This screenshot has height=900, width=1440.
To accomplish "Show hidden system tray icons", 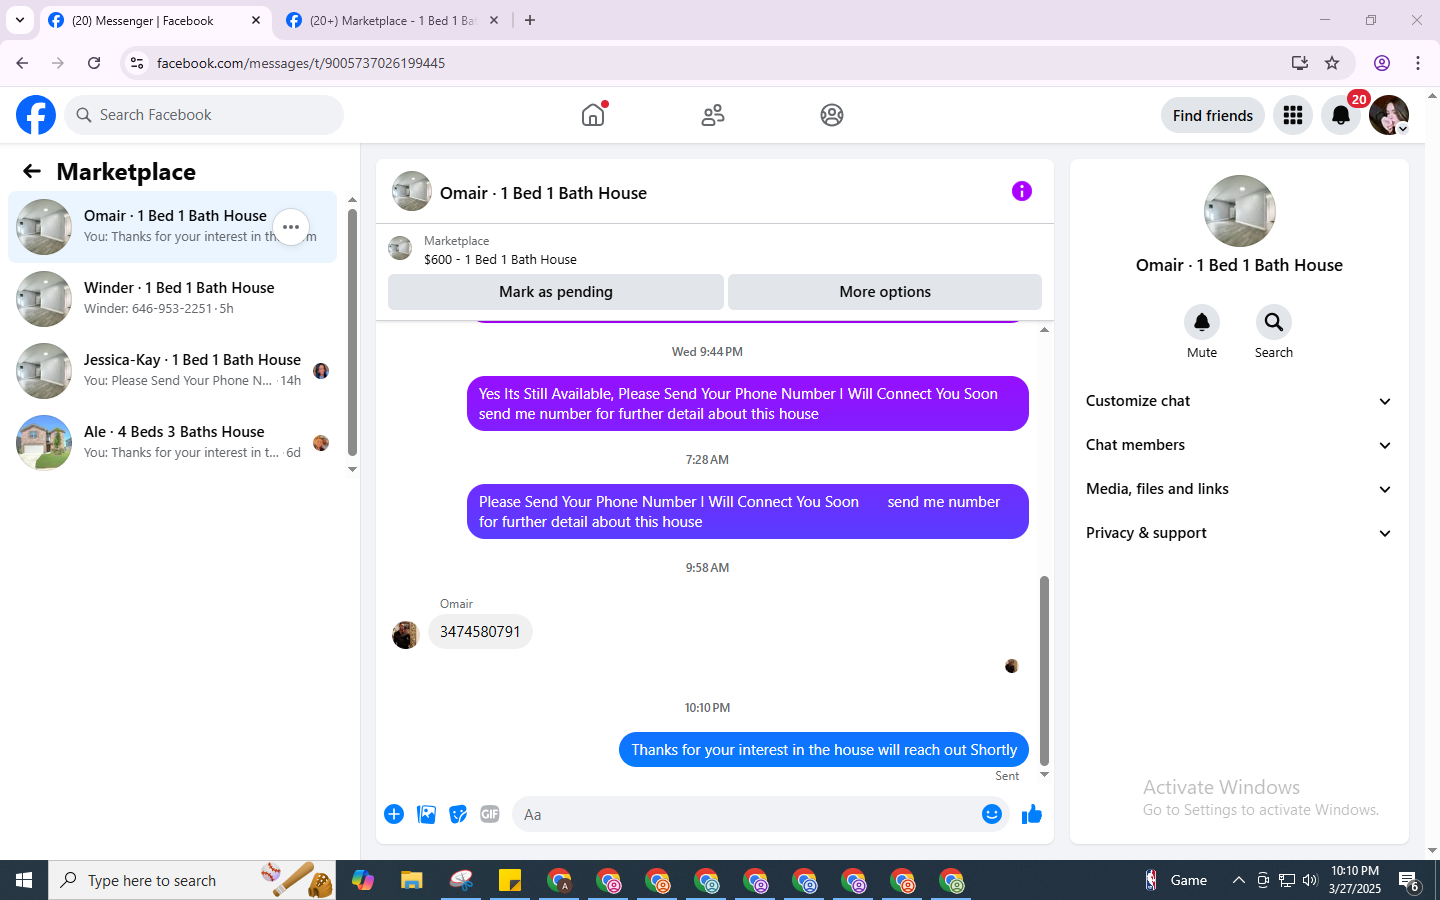I will coord(1238,880).
